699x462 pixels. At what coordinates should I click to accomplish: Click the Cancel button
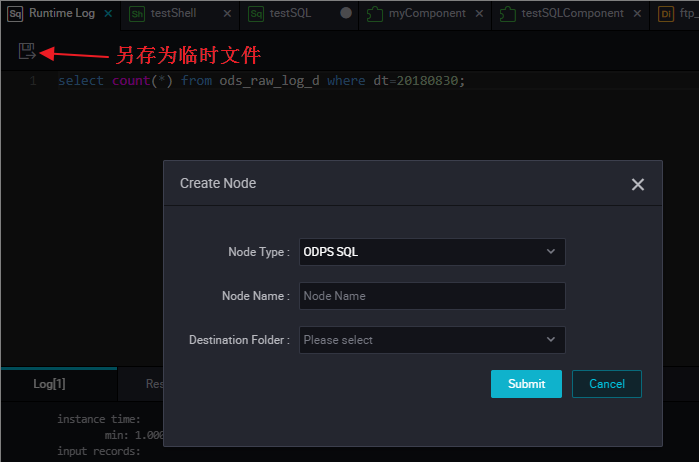pyautogui.click(x=606, y=384)
